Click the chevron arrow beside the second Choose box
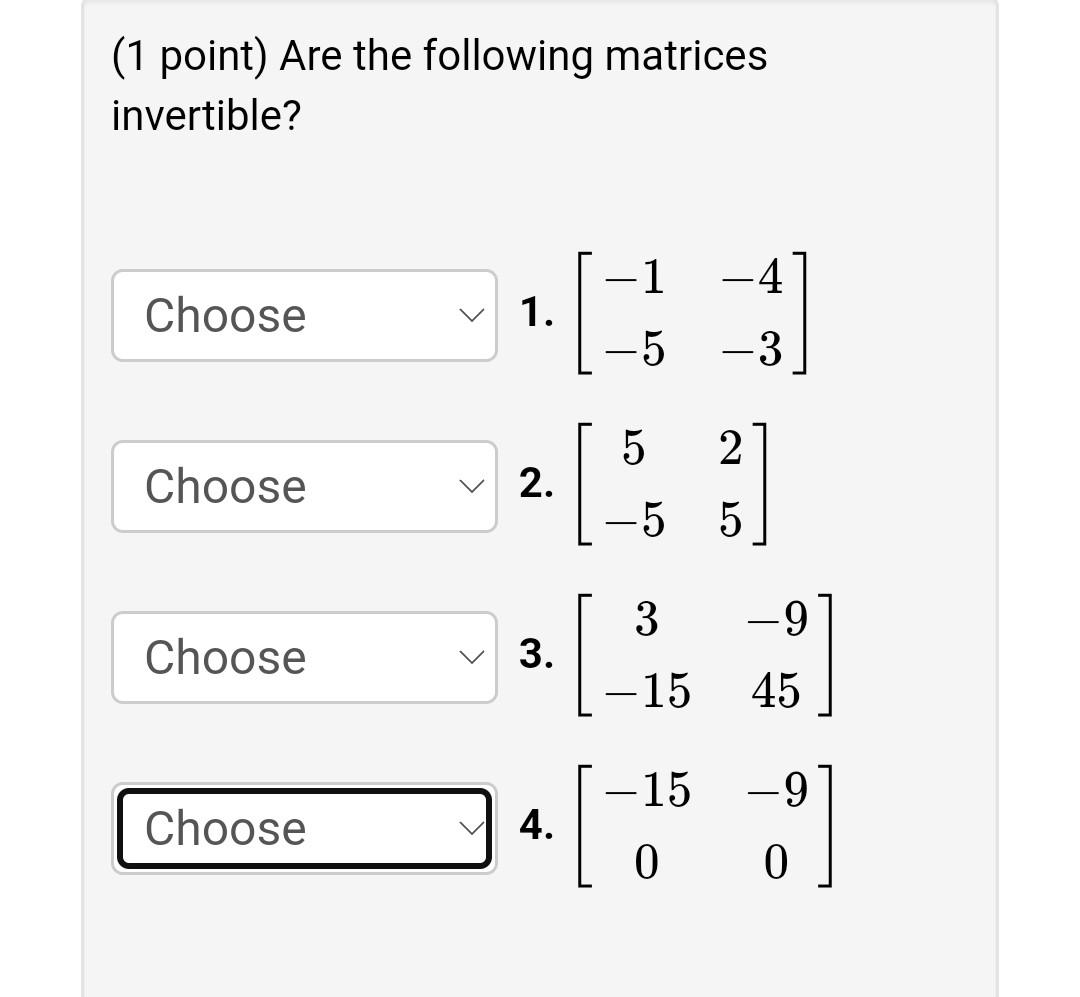1080x997 pixels. tap(470, 486)
